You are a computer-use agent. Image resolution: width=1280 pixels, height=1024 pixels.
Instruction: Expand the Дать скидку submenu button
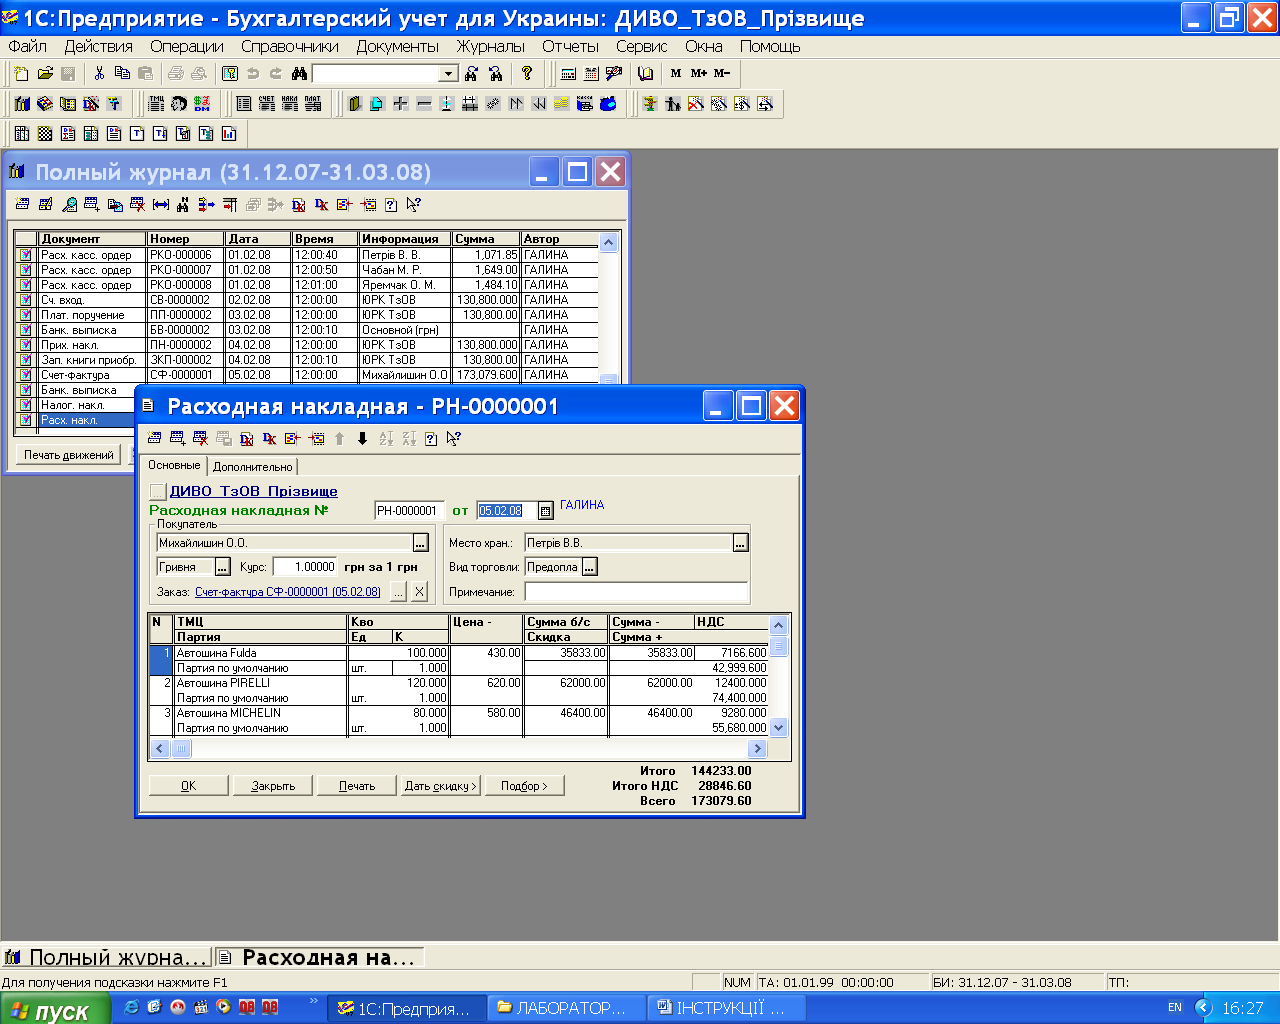tap(440, 786)
